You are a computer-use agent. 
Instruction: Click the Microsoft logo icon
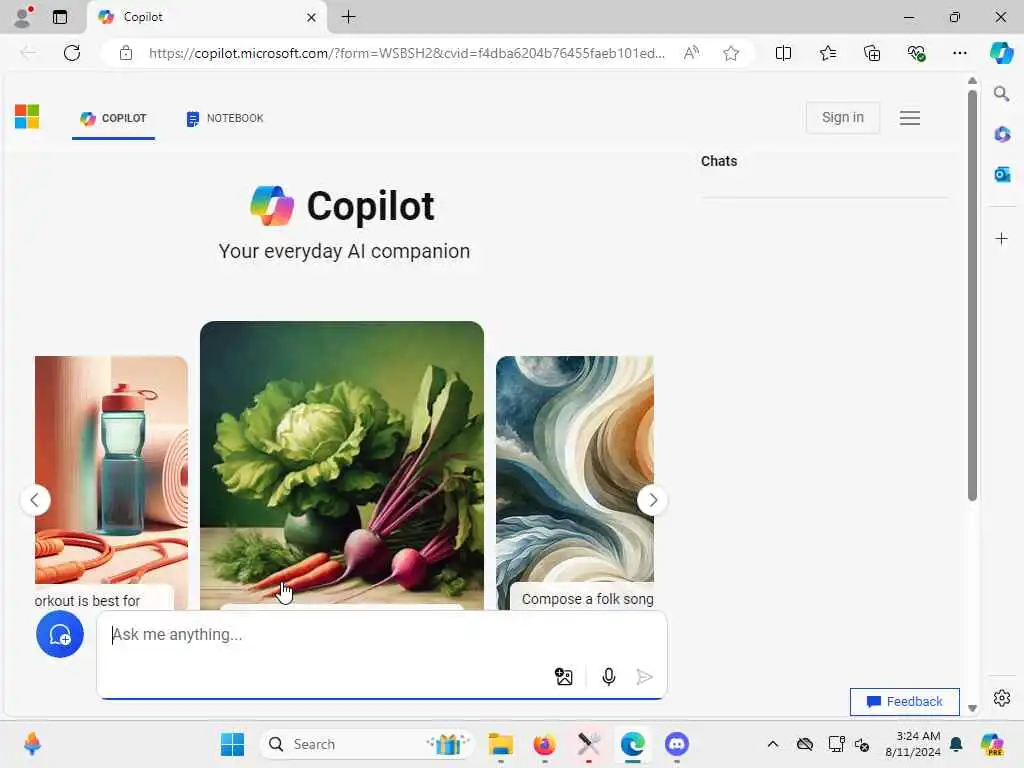tap(27, 117)
